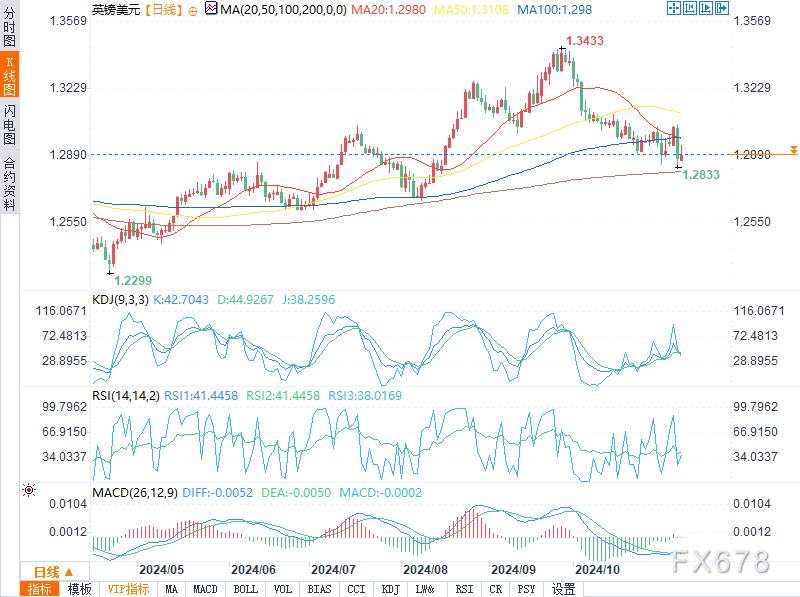Click the 1.2299 low price label
Viewport: 800px width, 597px height.
(x=133, y=280)
